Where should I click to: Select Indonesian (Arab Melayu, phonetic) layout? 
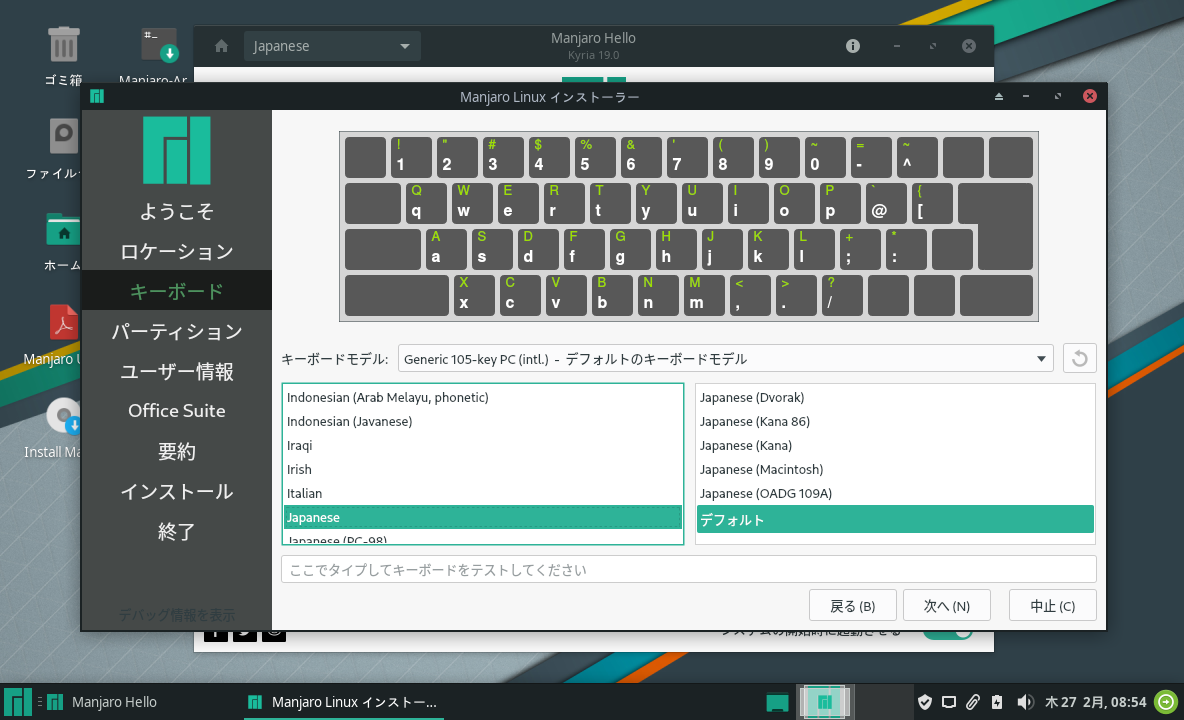coord(483,397)
